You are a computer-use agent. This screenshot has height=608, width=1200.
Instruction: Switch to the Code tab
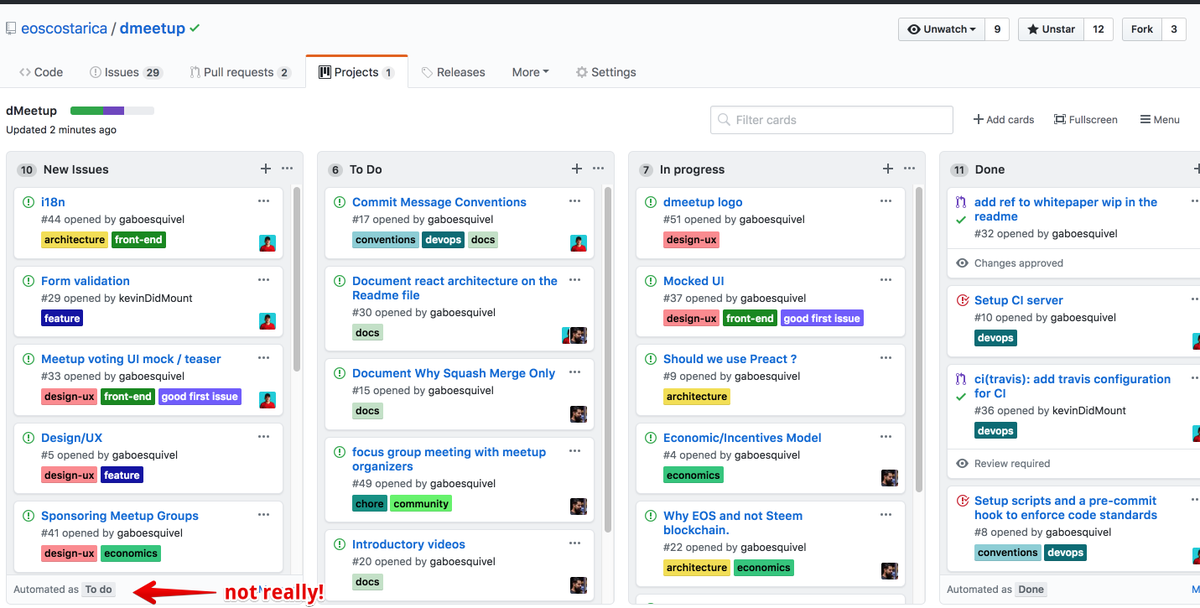click(41, 72)
